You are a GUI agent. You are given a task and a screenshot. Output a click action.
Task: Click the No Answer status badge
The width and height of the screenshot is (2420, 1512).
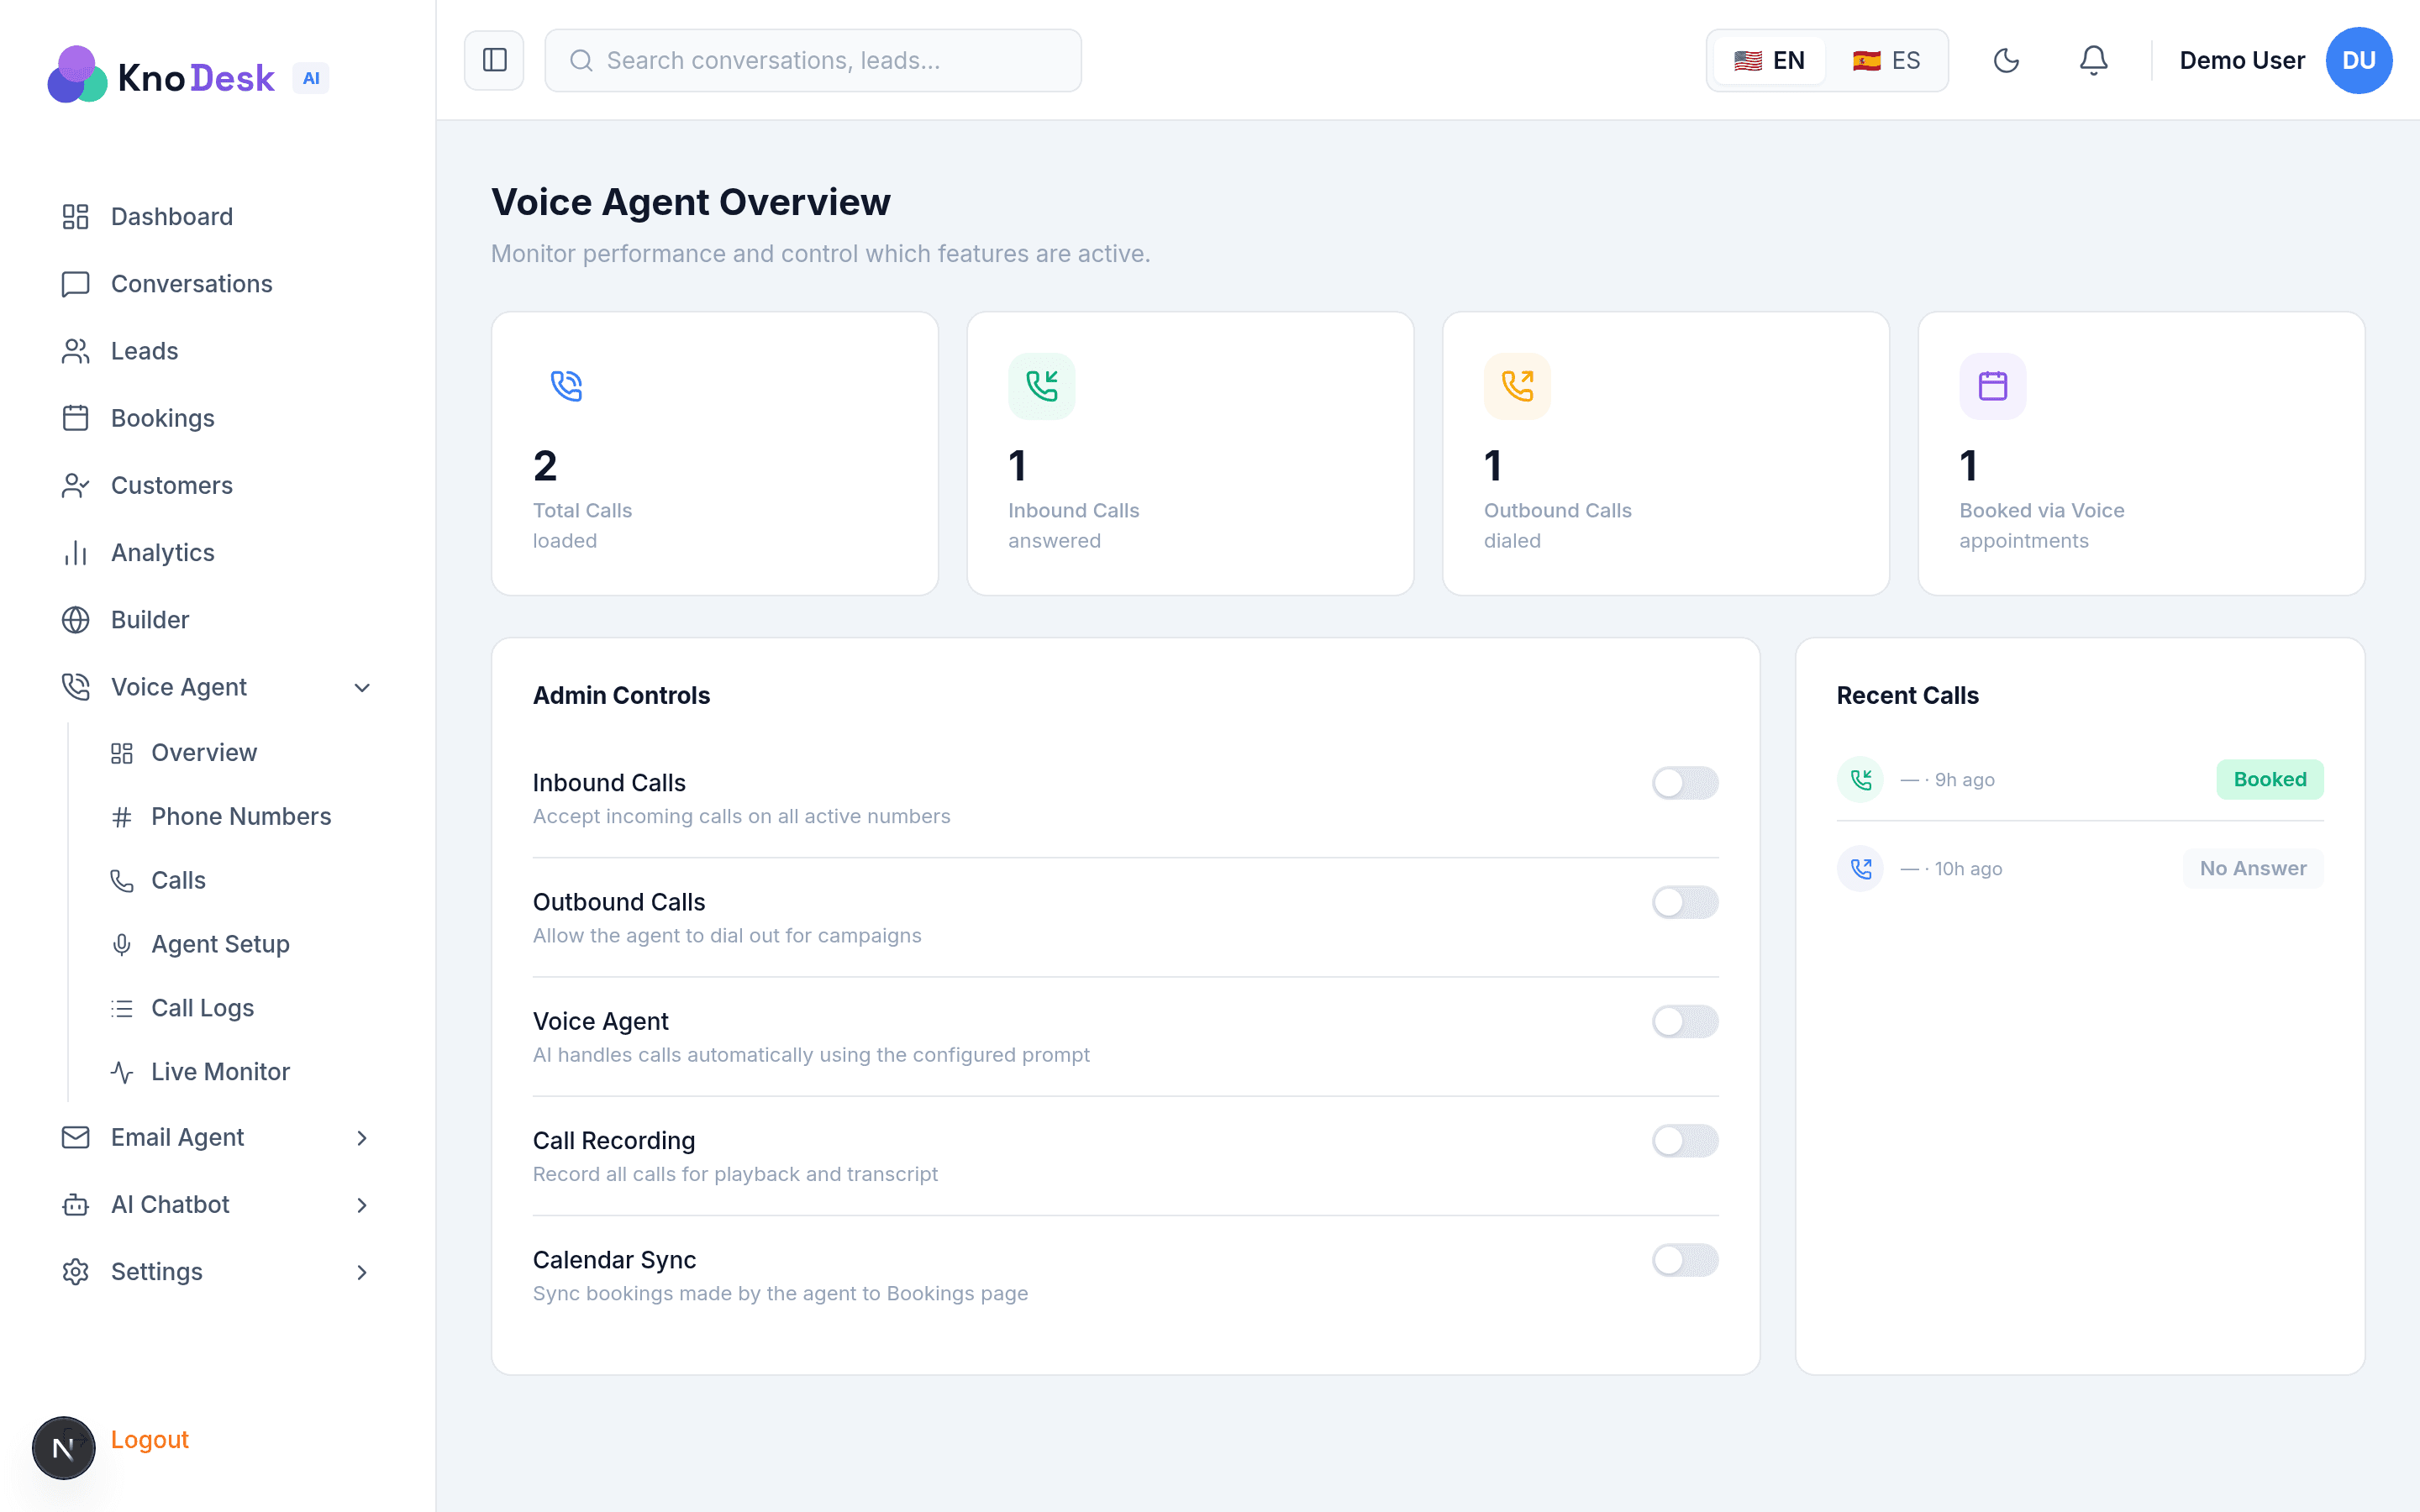pyautogui.click(x=2253, y=868)
